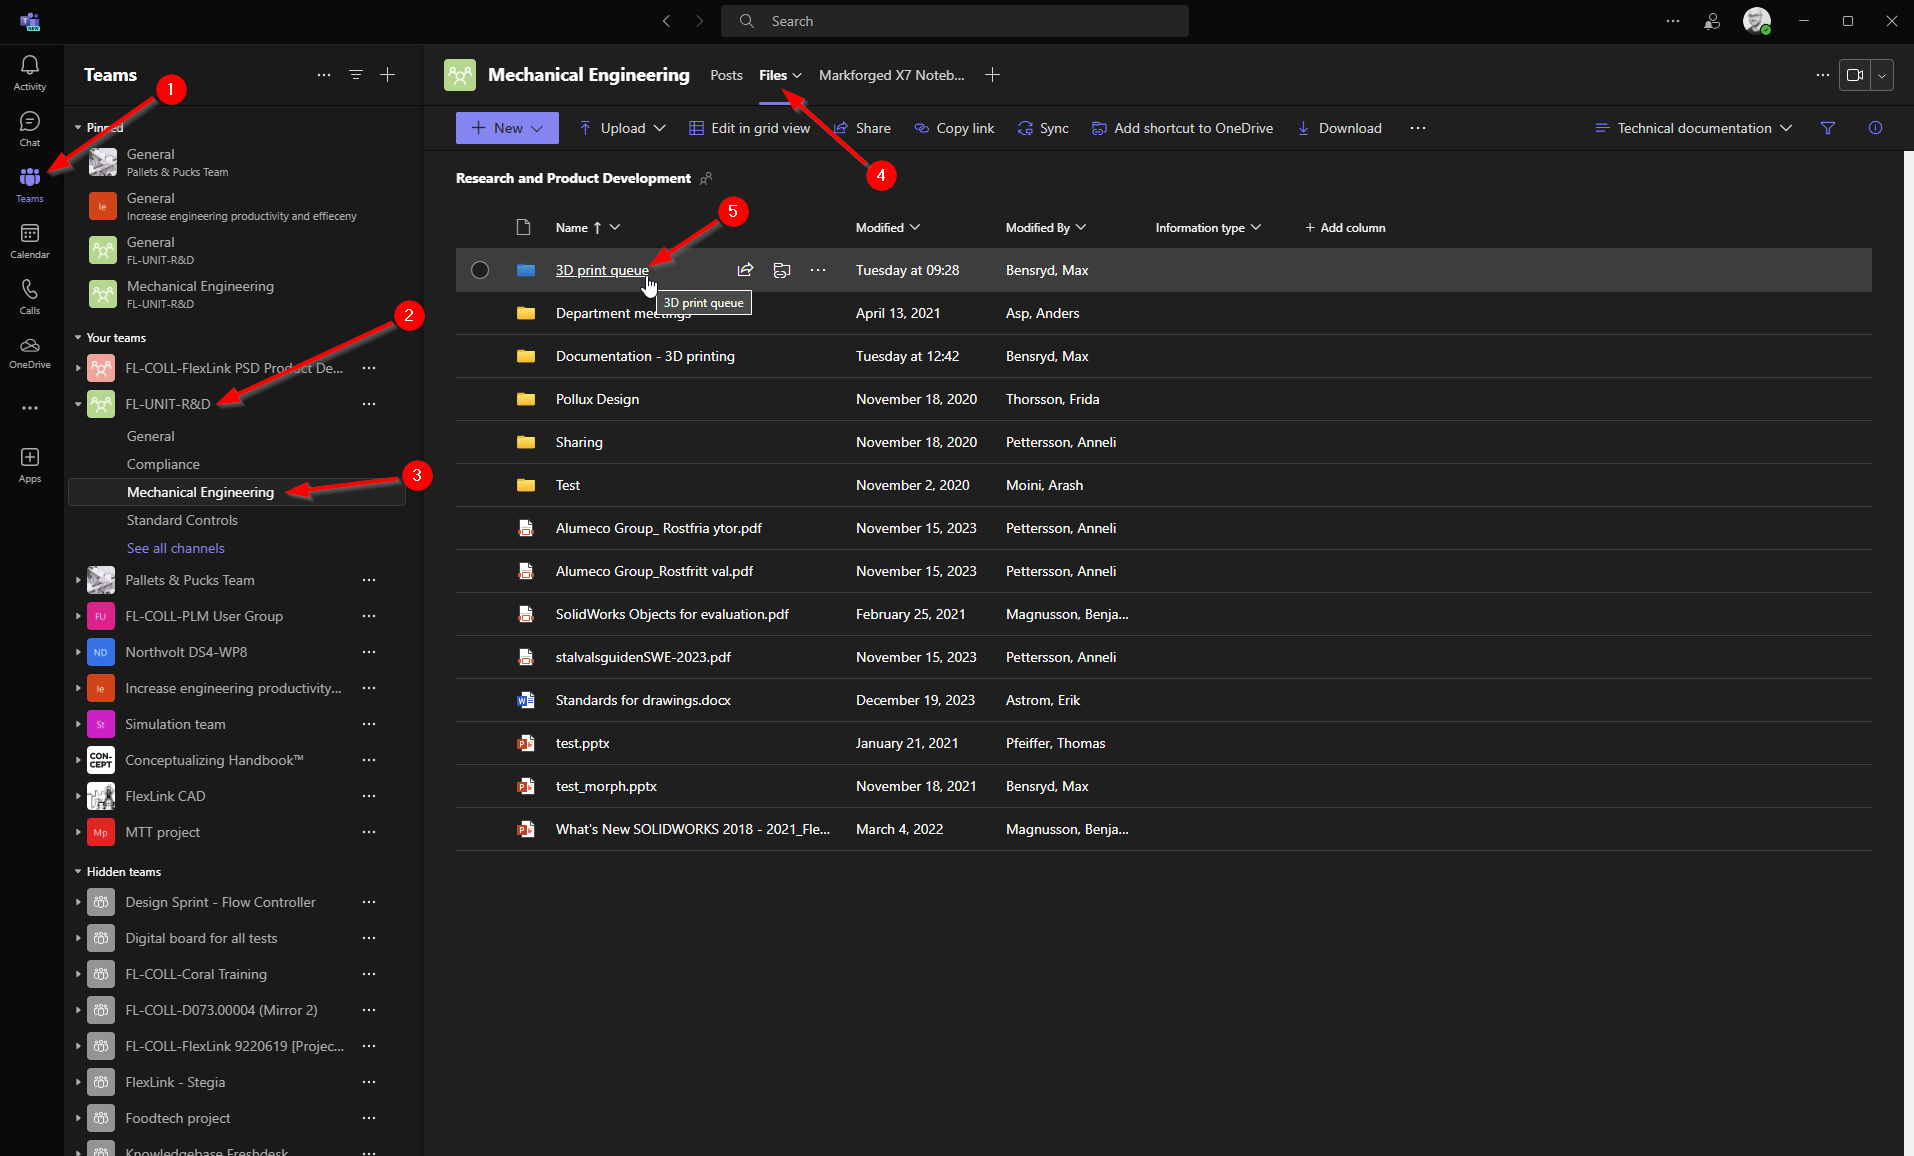Click the Sync button
Viewport: 1914px width, 1156px height.
1043,128
